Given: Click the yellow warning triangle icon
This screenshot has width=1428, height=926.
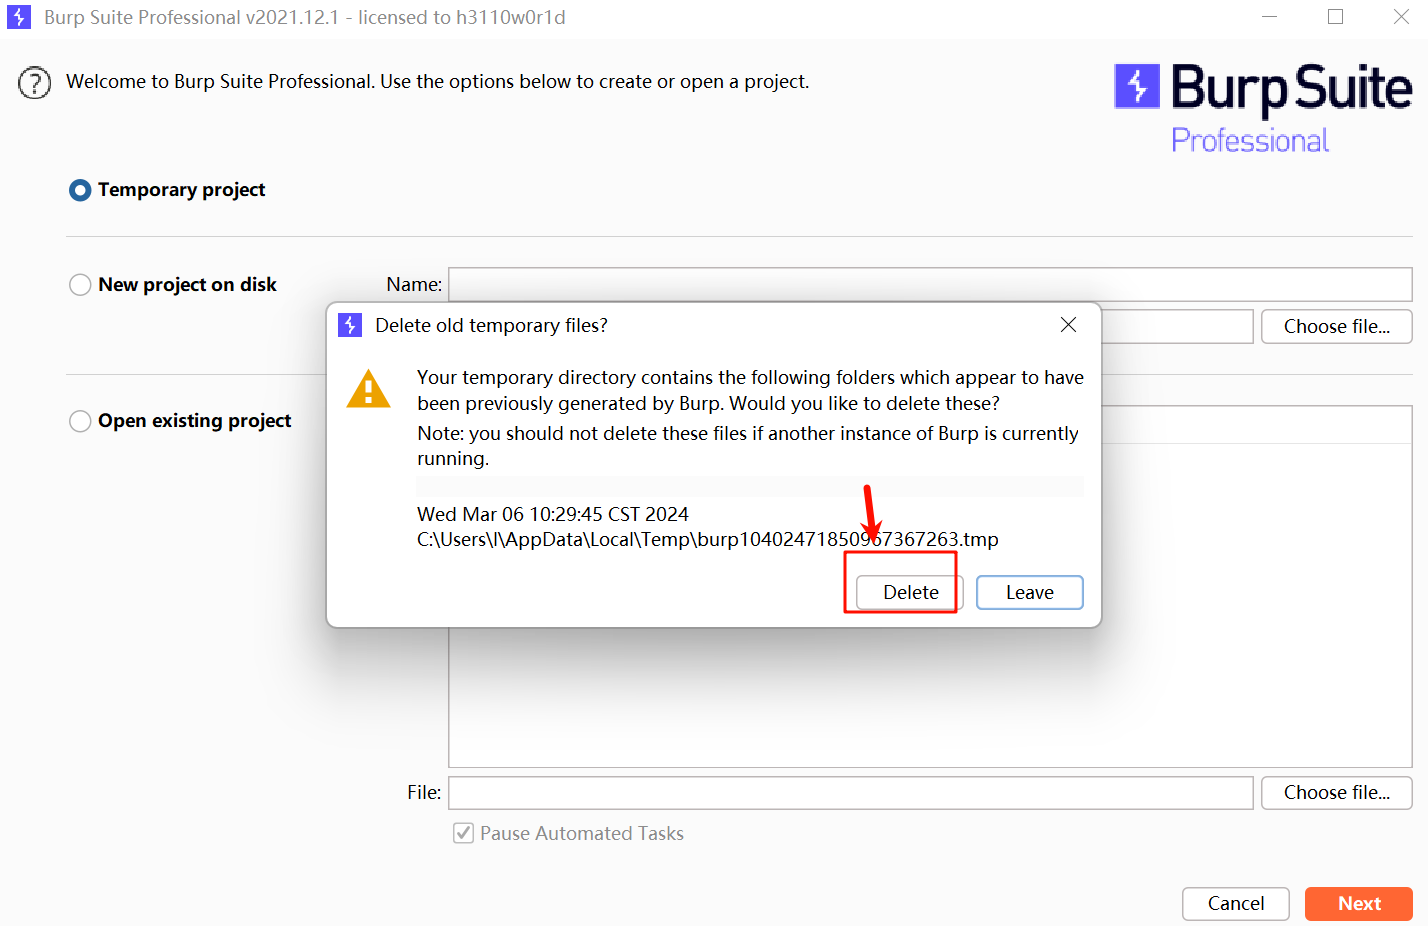Looking at the screenshot, I should 368,389.
